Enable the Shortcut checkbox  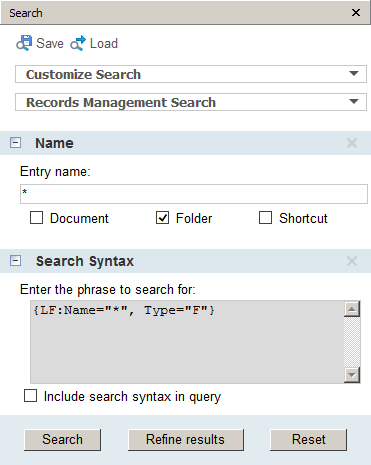point(265,218)
